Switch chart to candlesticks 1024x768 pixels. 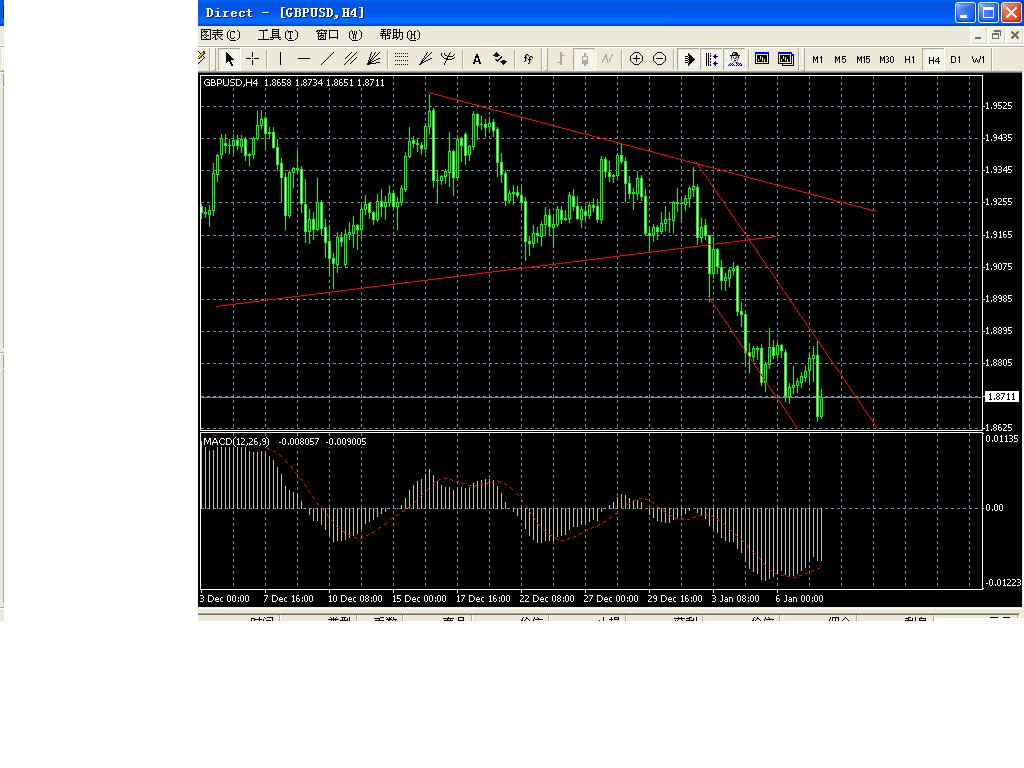(584, 59)
